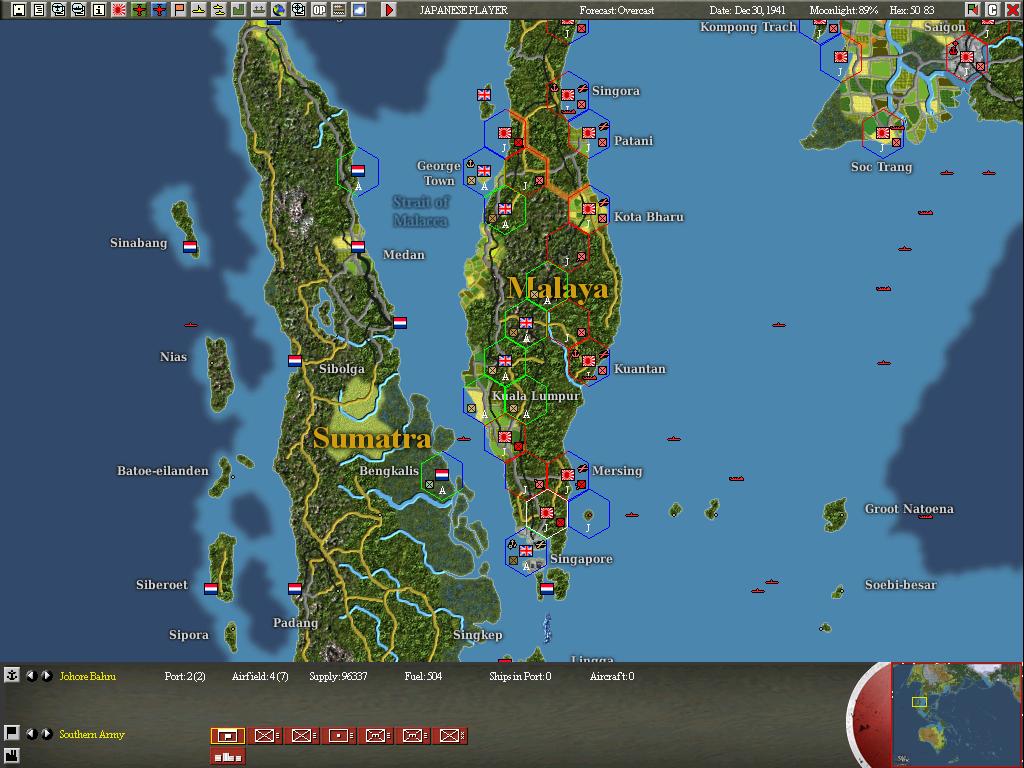This screenshot has height=768, width=1024.
Task: Click the 'Port: 2(2)' value
Action: [x=185, y=676]
